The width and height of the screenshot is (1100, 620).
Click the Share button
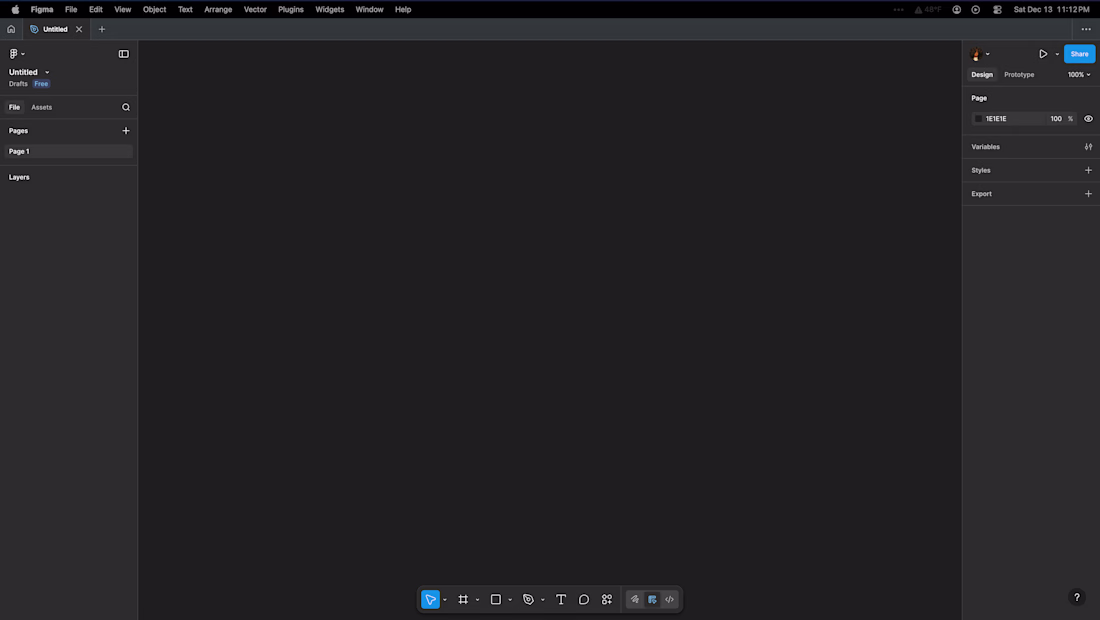(1079, 54)
